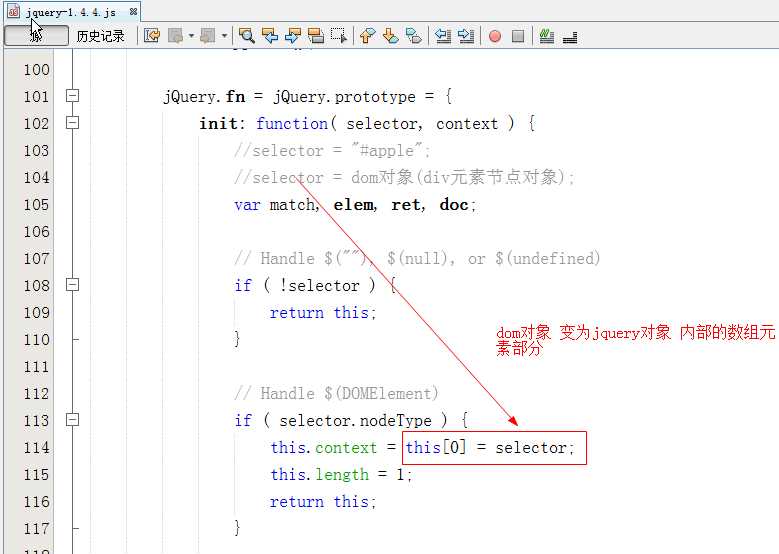779x554 pixels.
Task: Toggle bookmark on current line
Action: 413,36
